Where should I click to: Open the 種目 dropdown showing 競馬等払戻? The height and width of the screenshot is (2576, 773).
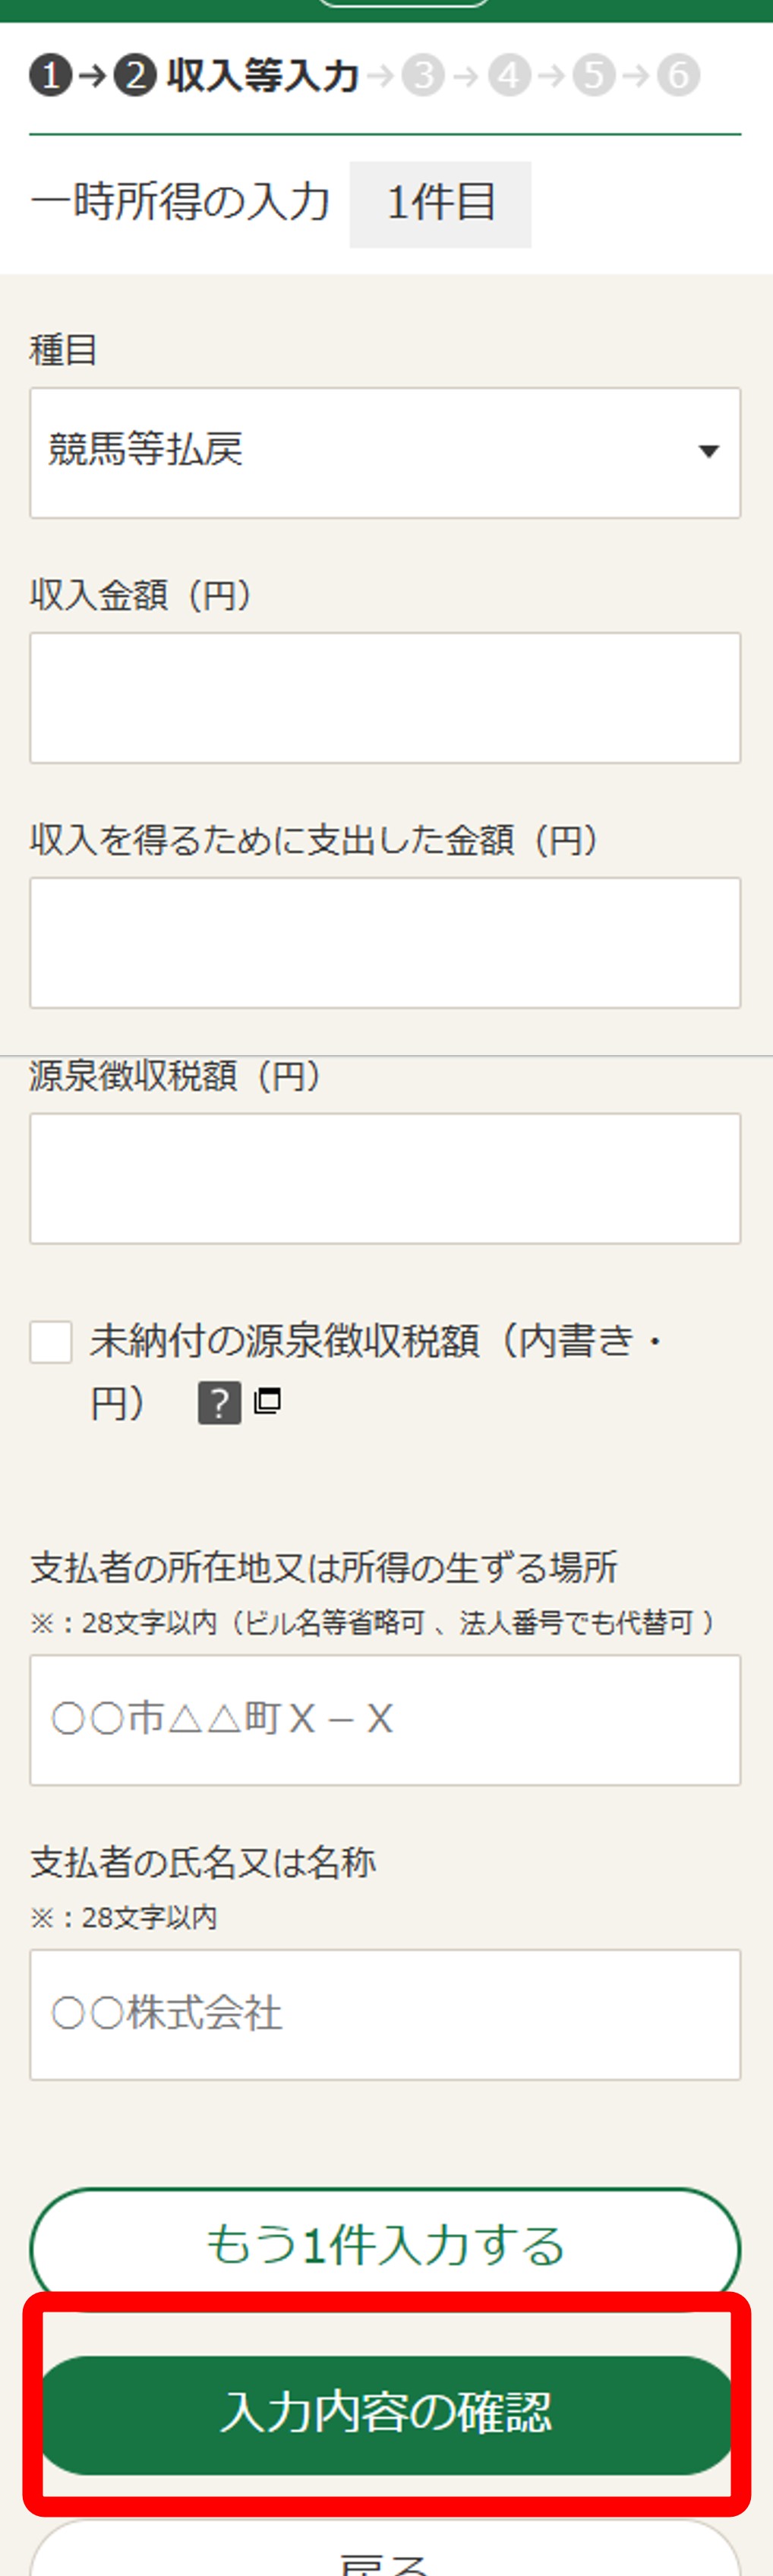point(385,453)
